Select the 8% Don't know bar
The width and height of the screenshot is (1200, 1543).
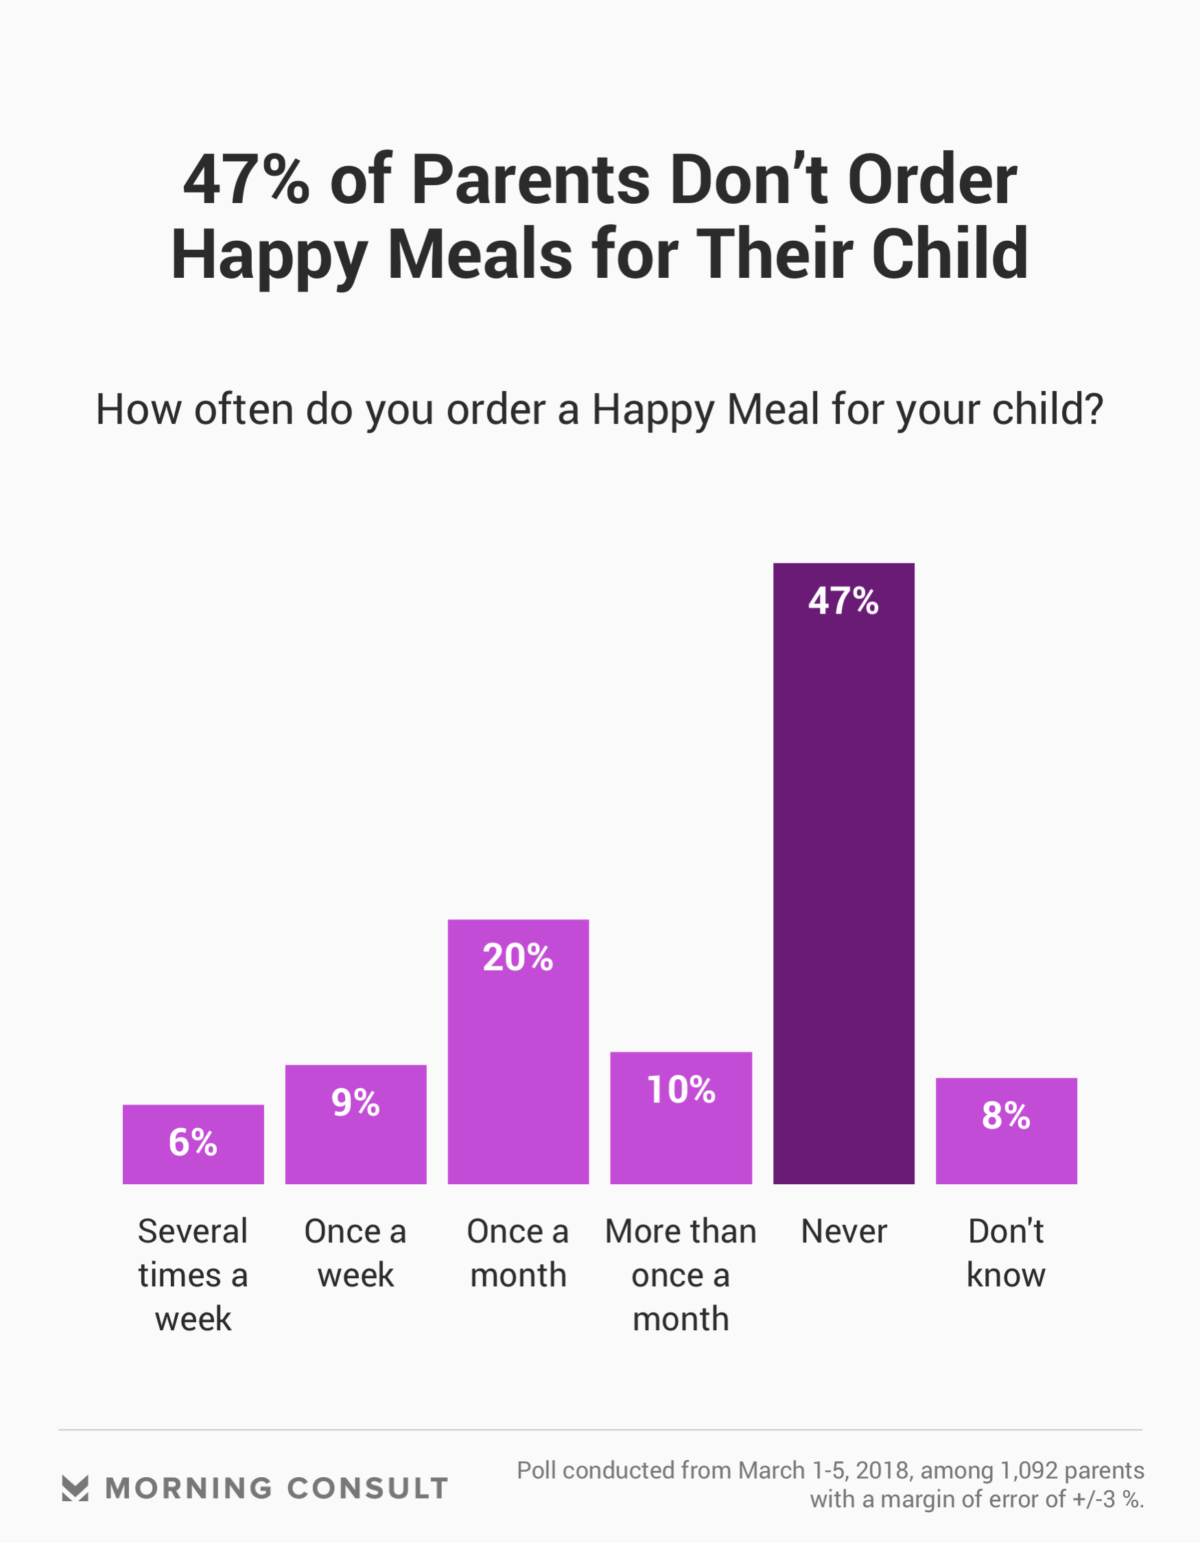click(1006, 1131)
